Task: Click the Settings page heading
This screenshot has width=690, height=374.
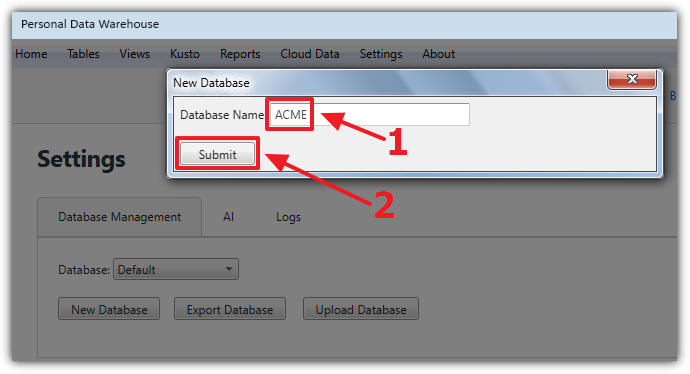Action: coord(81,159)
